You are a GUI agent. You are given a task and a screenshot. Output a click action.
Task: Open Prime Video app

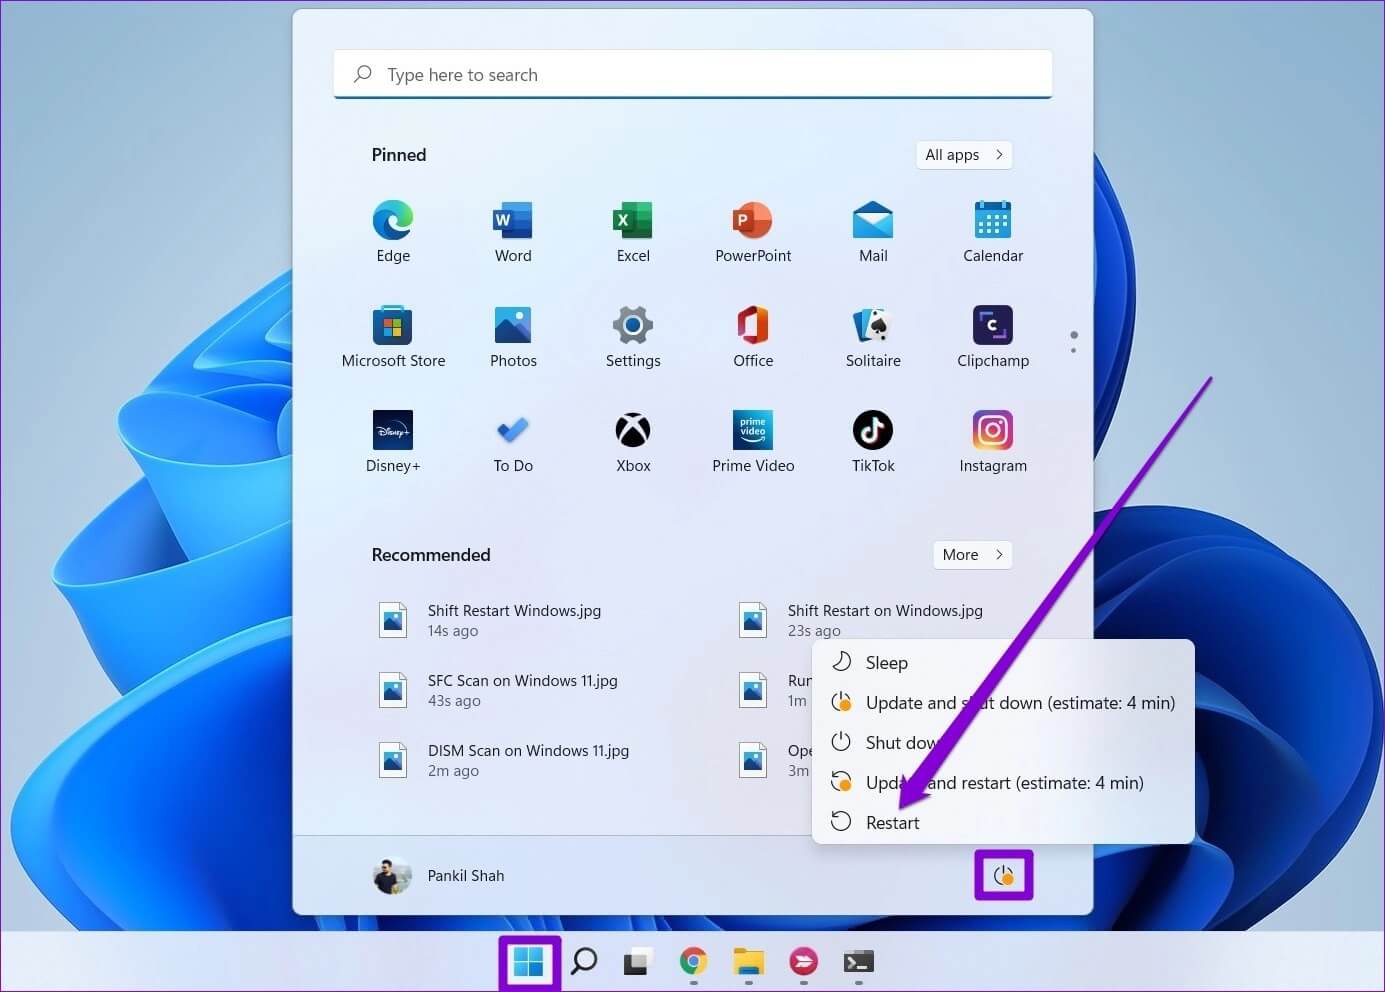click(x=753, y=442)
